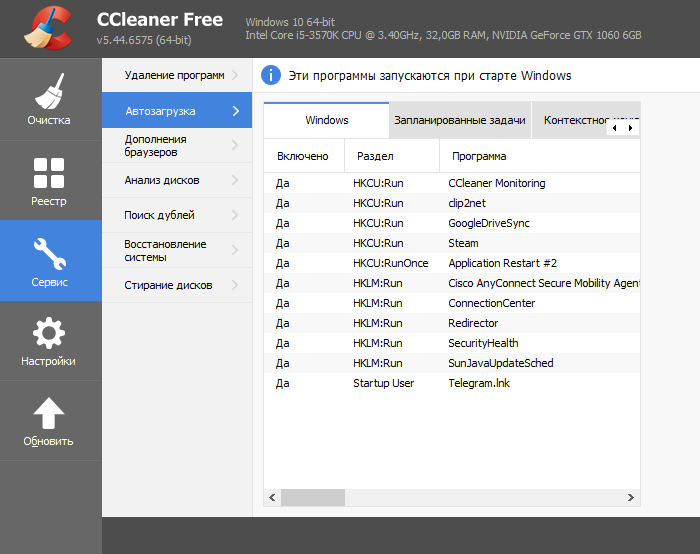The image size is (700, 554).
Task: Select the Сервис wrench section
Action: [x=49, y=261]
